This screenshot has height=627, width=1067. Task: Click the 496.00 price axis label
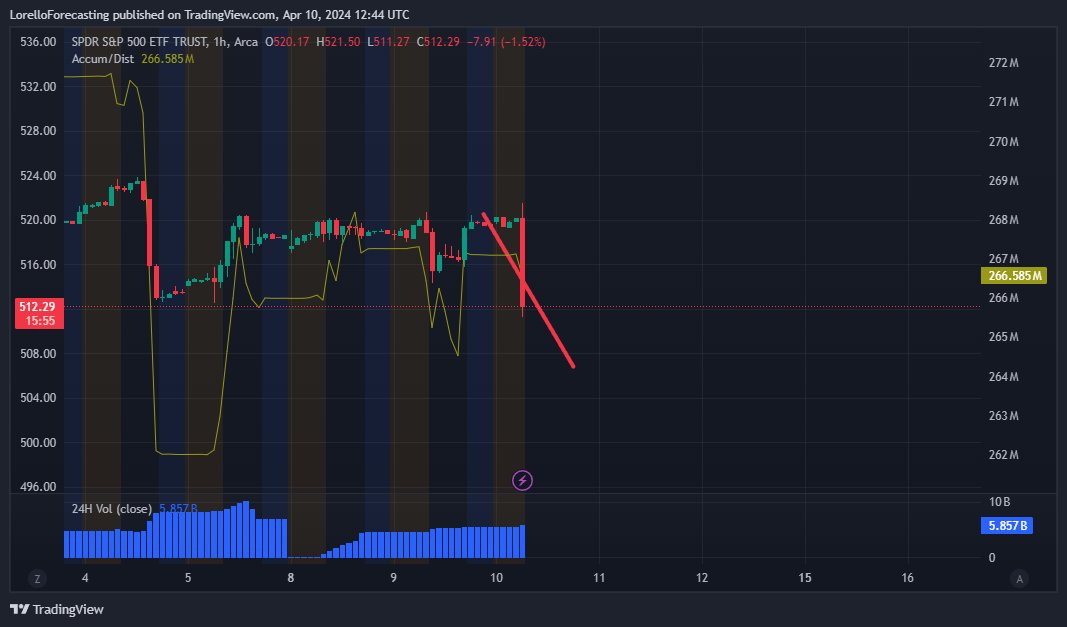38,487
